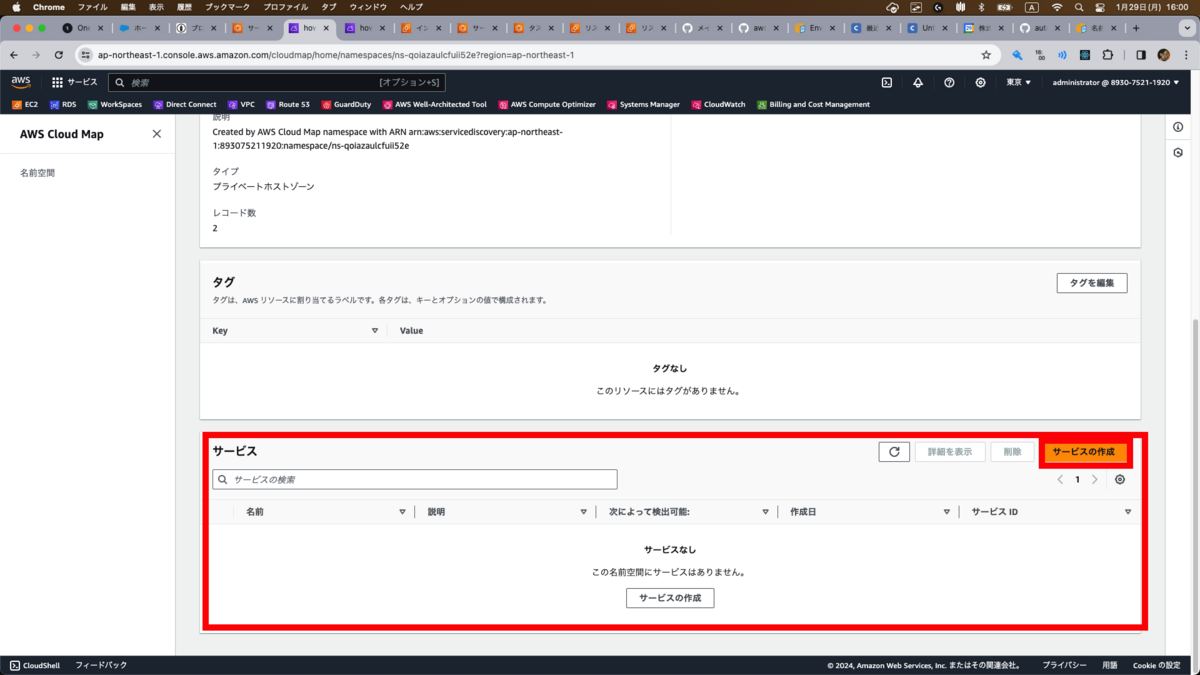Open Chrome extensions puzzle icon
Viewport: 1200px width, 675px height.
tap(1108, 55)
